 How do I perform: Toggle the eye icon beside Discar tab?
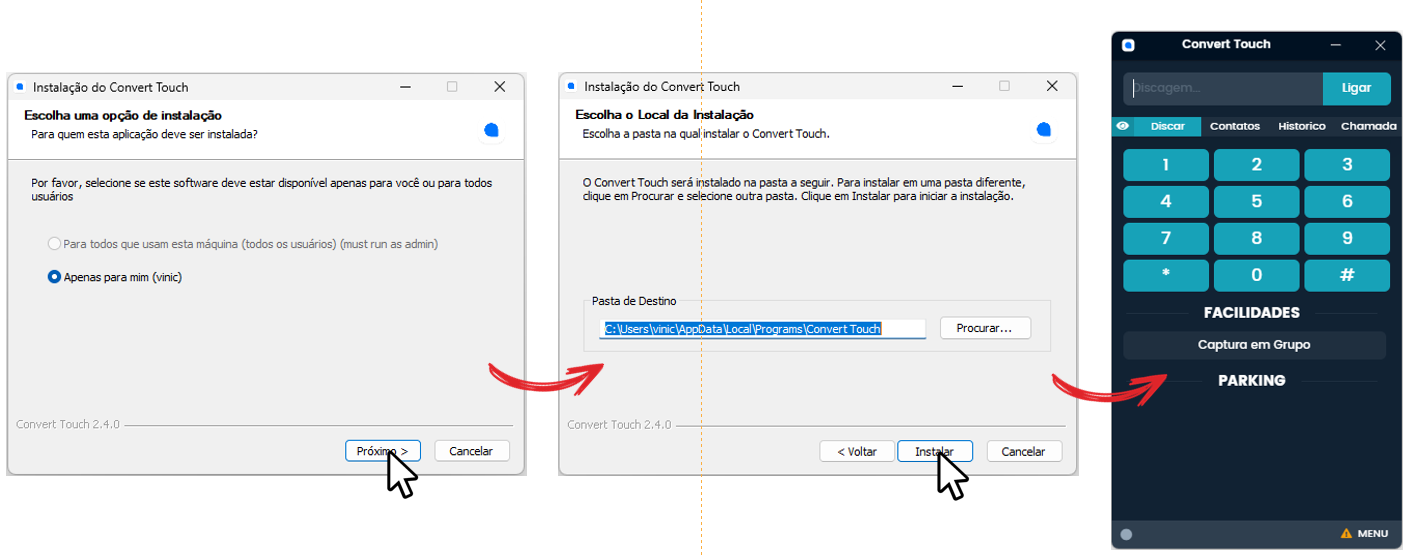point(1123,126)
